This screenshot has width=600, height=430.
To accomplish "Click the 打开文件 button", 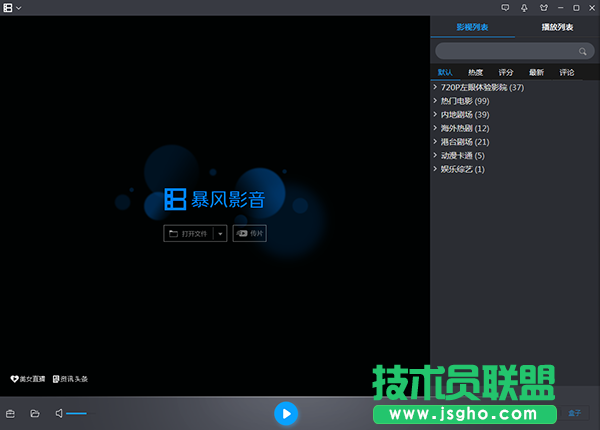I will coord(188,234).
